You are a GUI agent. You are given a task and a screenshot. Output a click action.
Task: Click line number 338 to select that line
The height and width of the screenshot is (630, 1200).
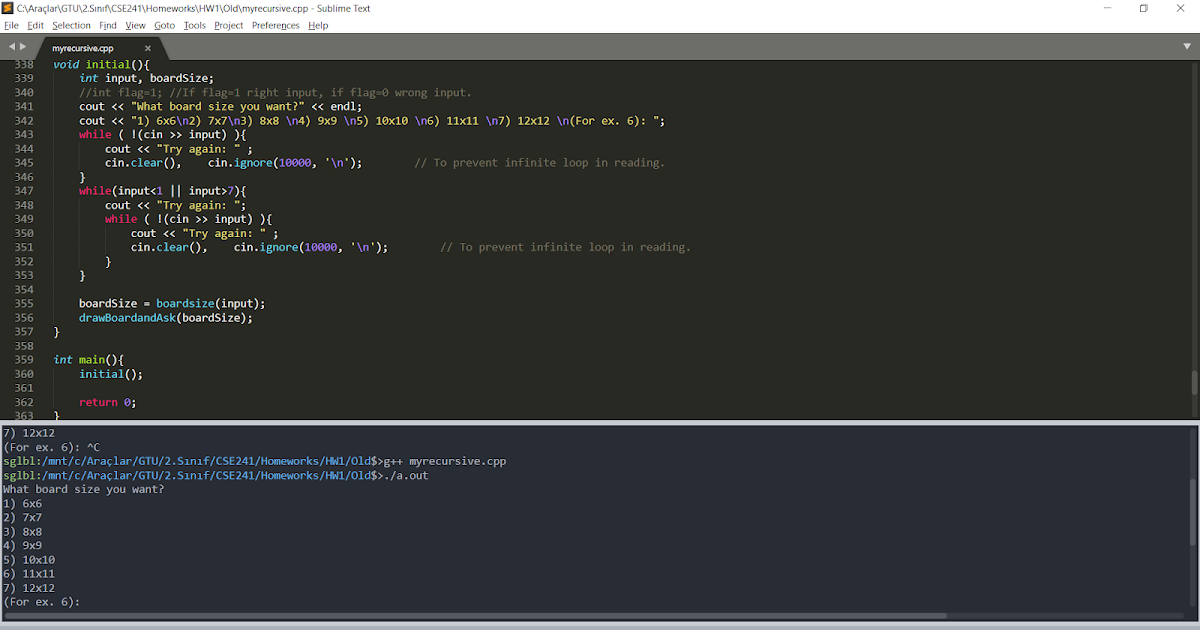tap(25, 63)
